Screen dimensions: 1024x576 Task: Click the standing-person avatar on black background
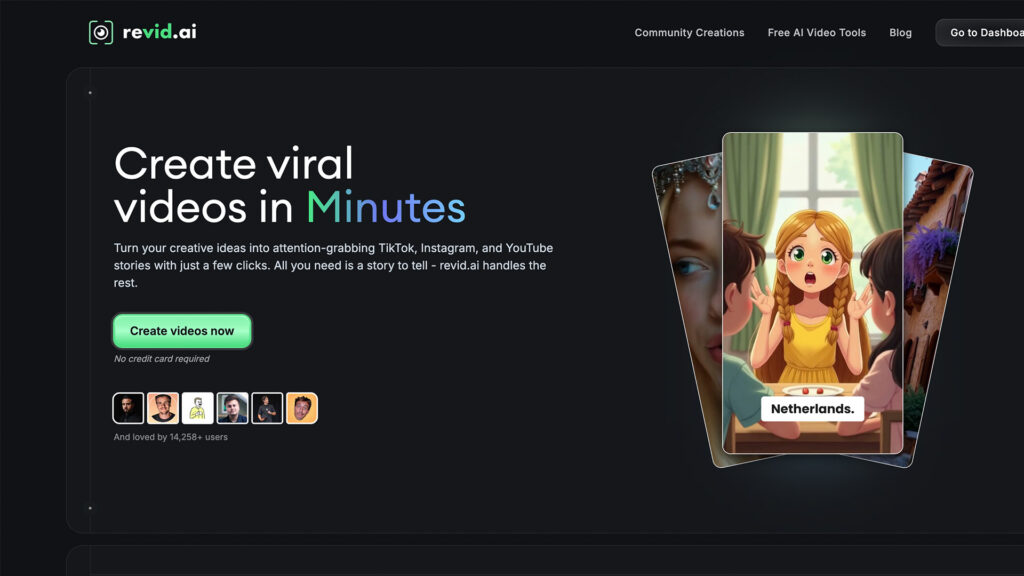point(267,408)
